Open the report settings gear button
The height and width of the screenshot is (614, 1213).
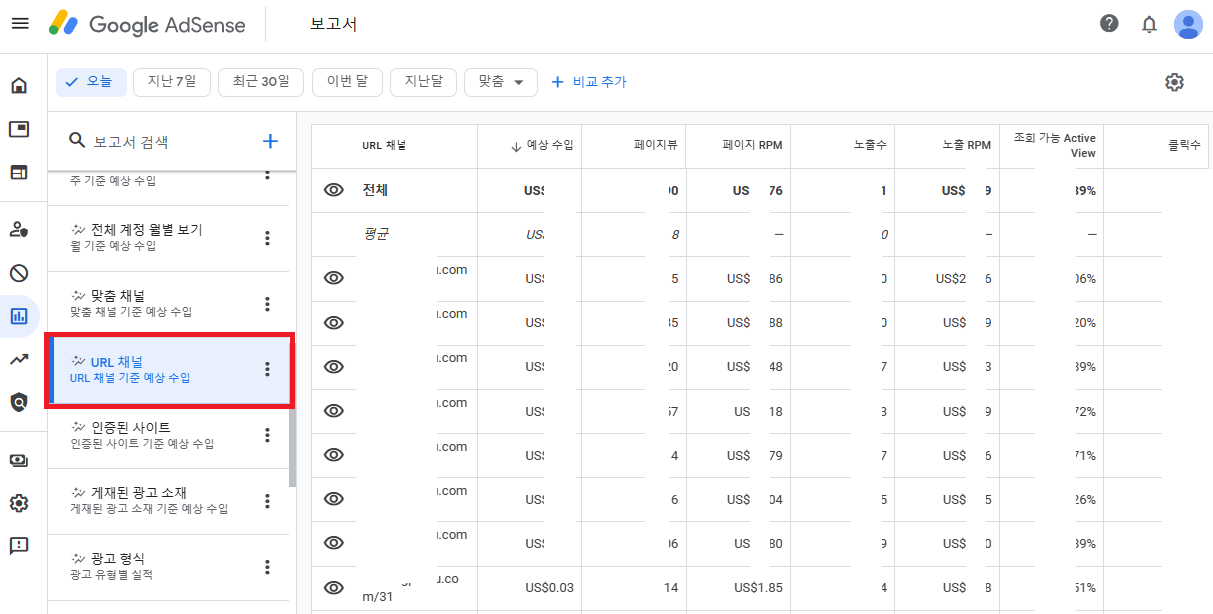[x=1174, y=82]
